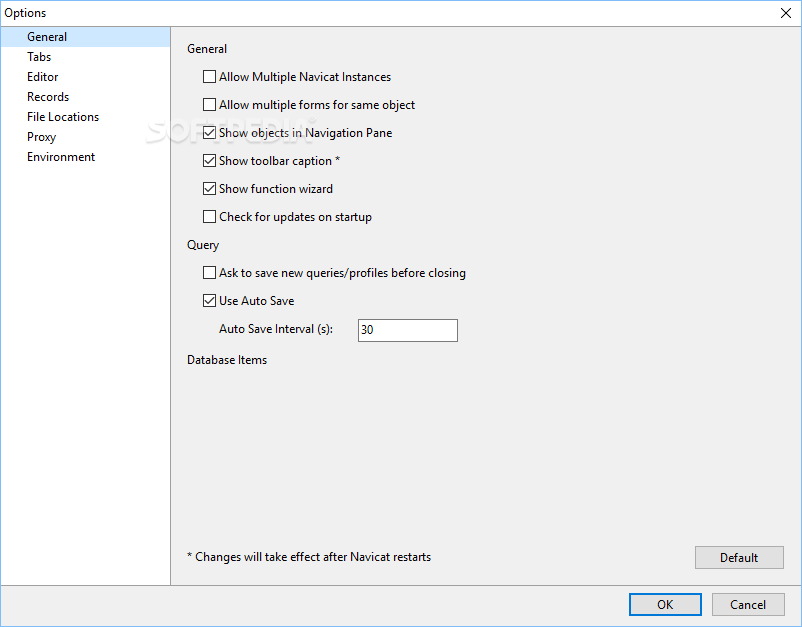Viewport: 802px width, 627px height.
Task: Click Cancel to discard changes
Action: click(748, 604)
